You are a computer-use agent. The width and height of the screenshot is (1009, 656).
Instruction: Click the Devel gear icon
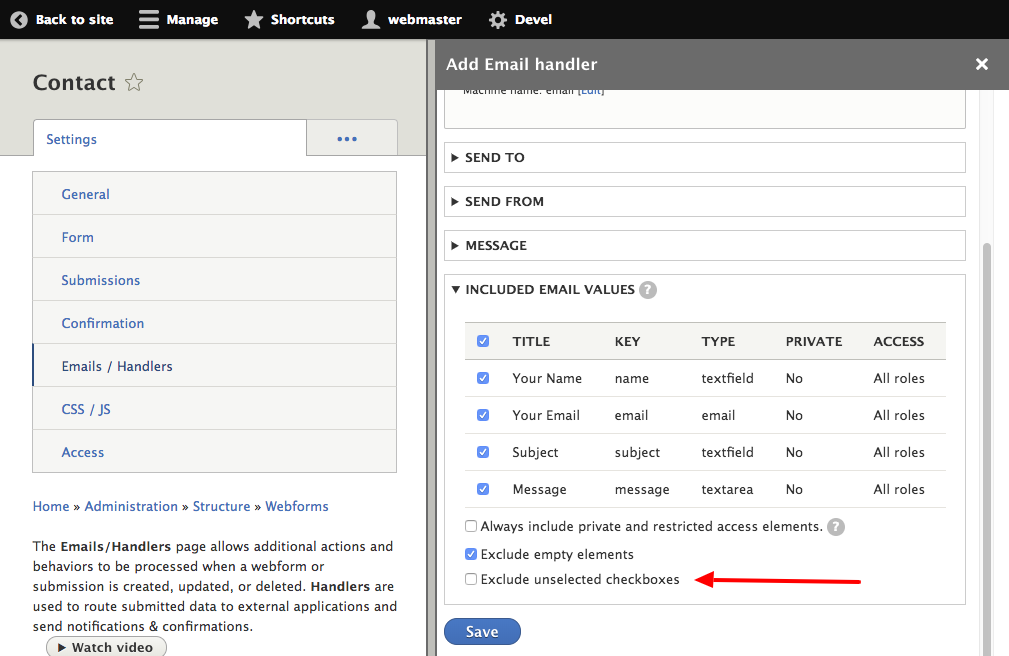[497, 20]
